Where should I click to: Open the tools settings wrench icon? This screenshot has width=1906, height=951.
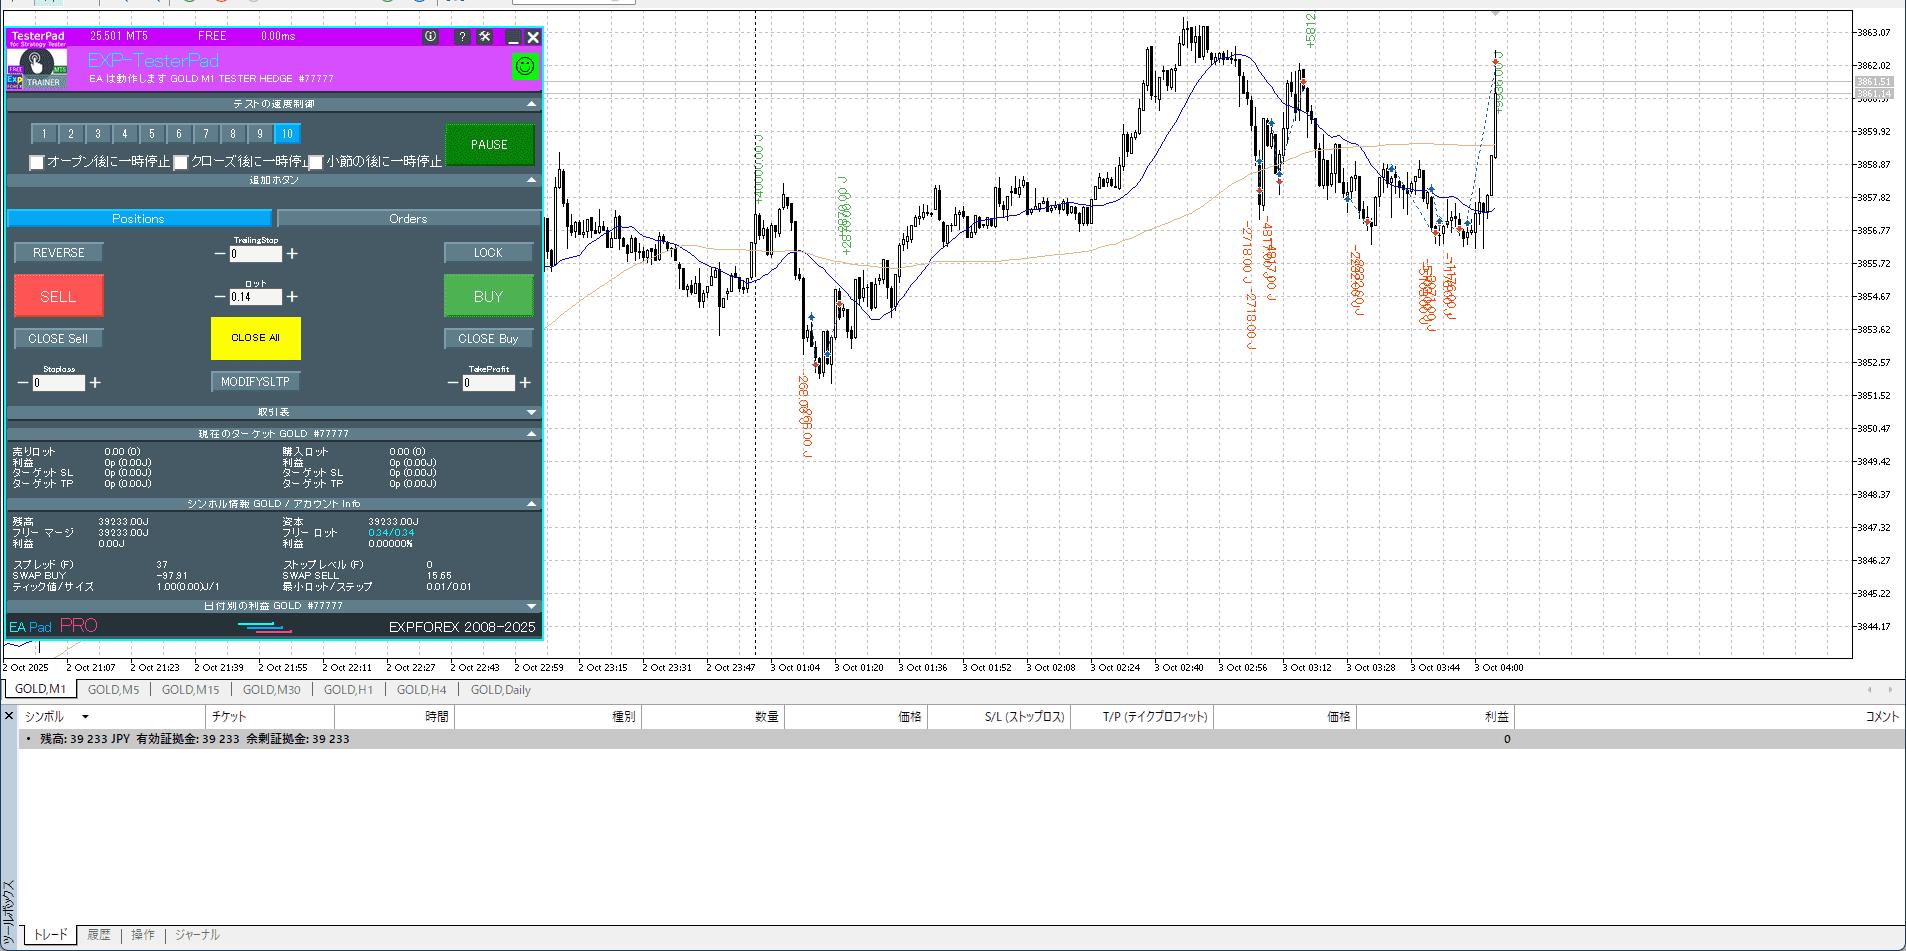point(485,36)
